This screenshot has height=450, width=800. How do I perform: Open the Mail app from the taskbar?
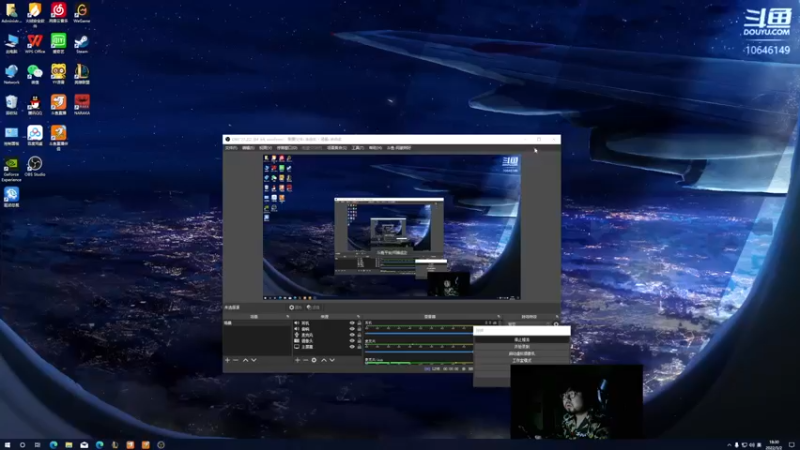(x=84, y=445)
